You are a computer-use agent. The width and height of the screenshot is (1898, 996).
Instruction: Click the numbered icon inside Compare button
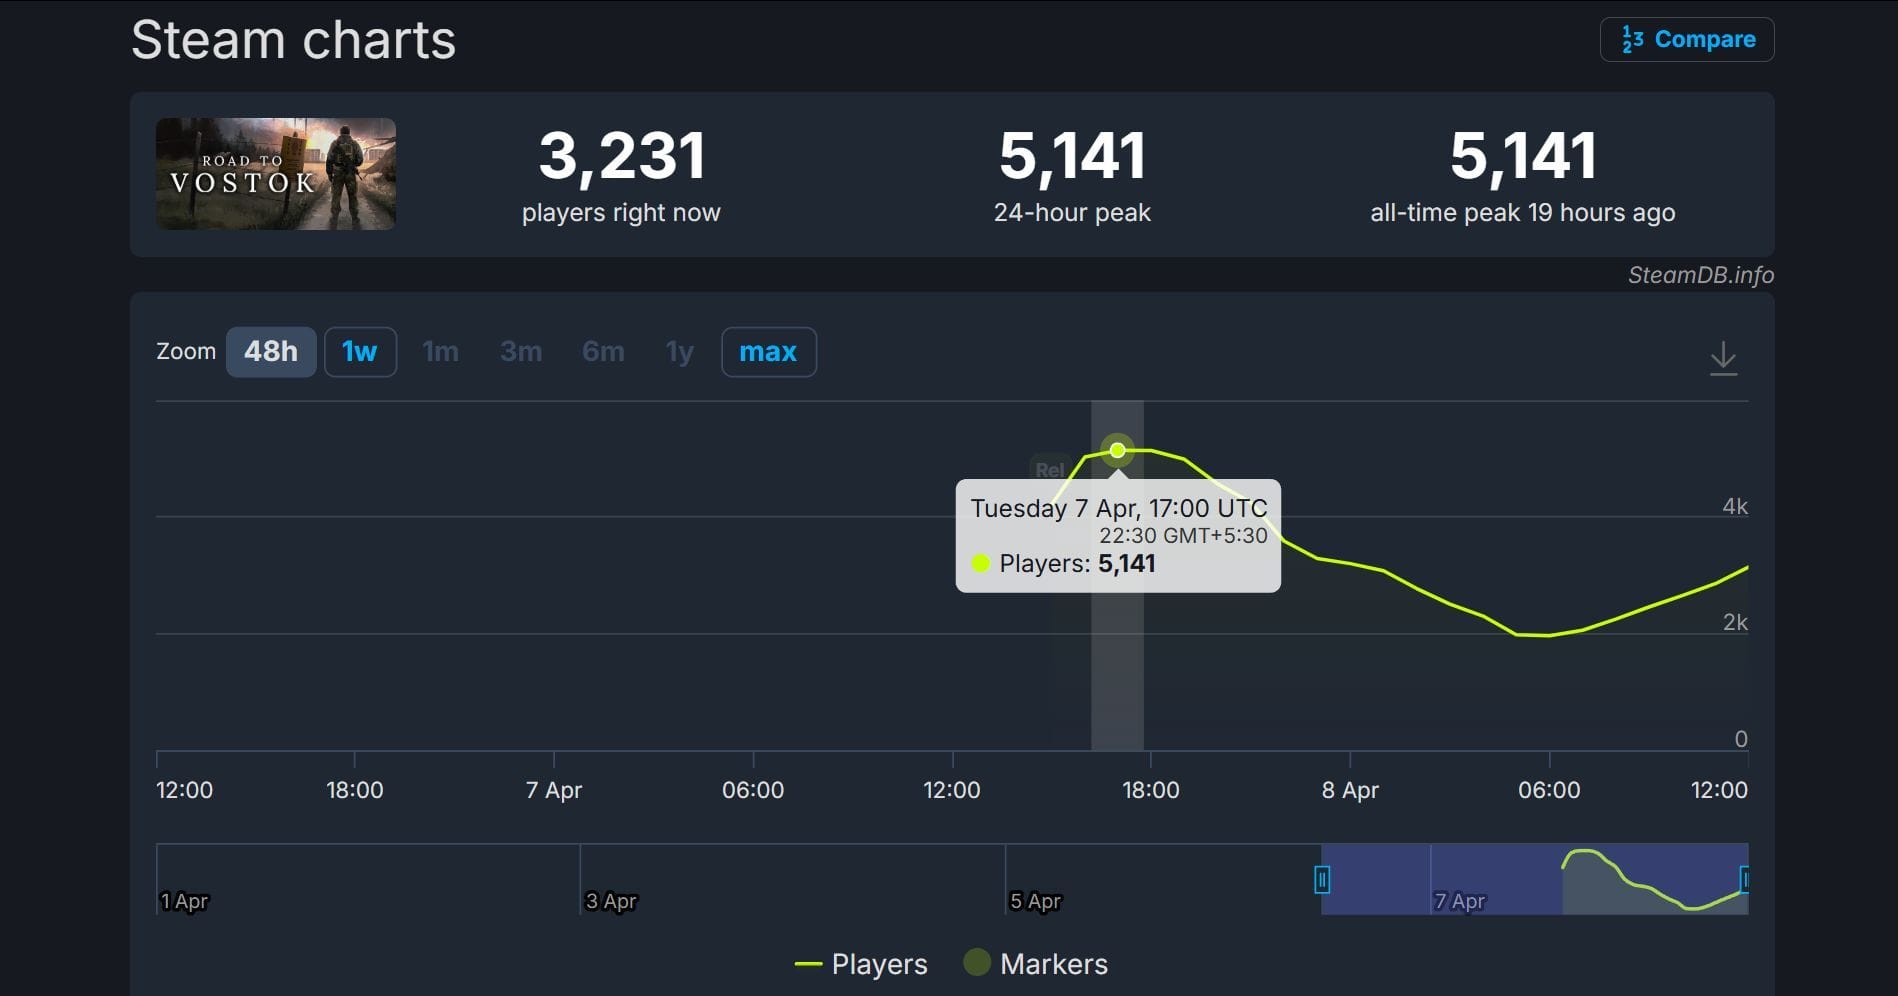(x=1632, y=40)
